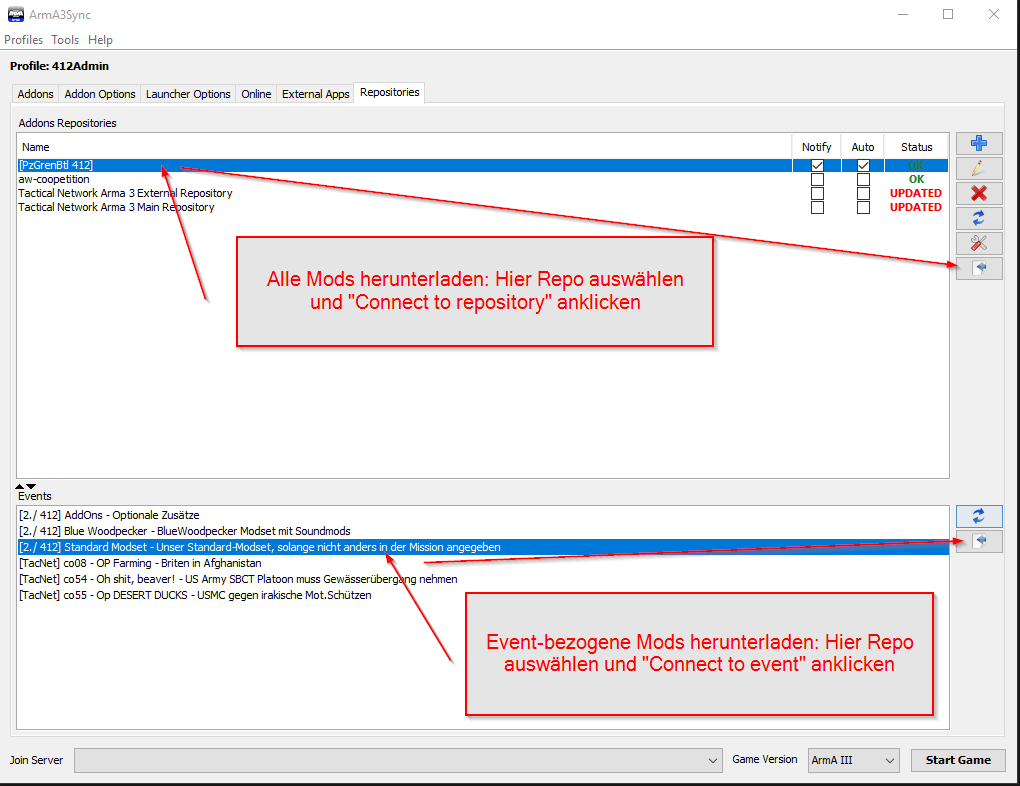Screen dimensions: 1020x786
Task: Open the Profiles menu
Action: coord(24,40)
